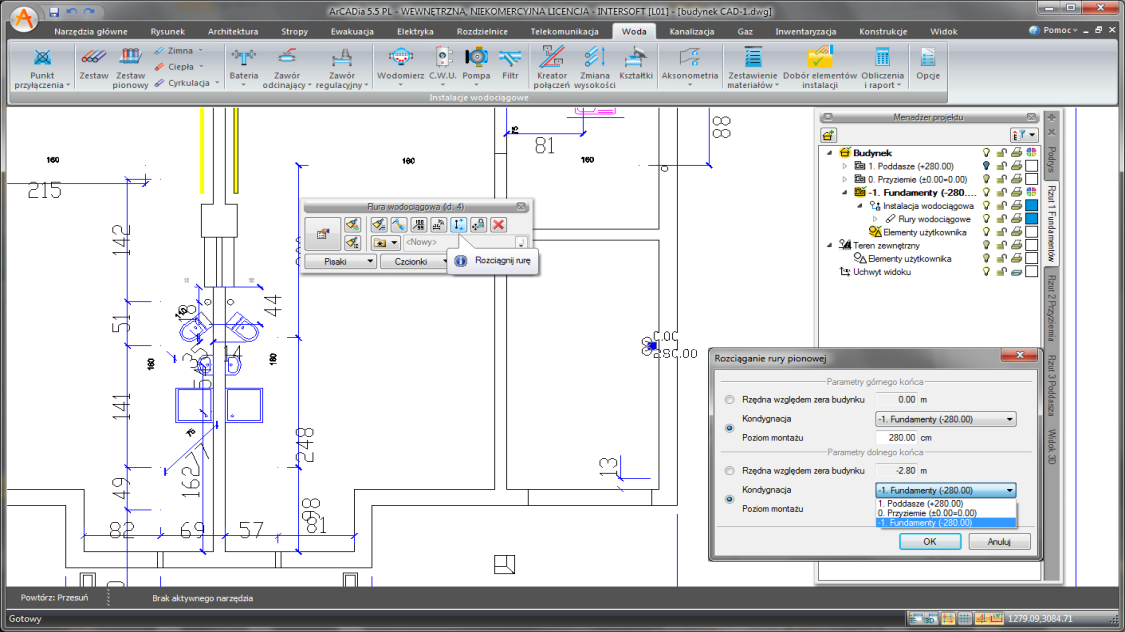1125x632 pixels.
Task: Insert a C.W.U. heater
Action: pos(443,67)
